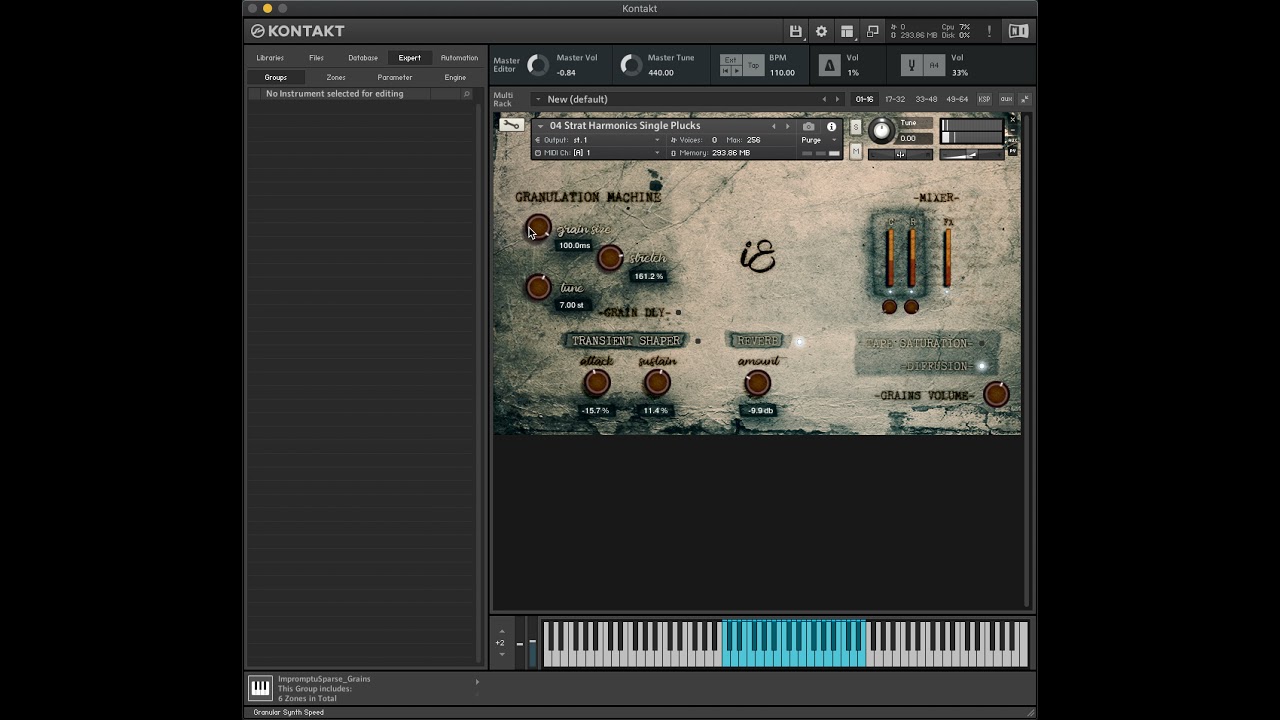
Task: Open the save files disk icon
Action: click(795, 31)
